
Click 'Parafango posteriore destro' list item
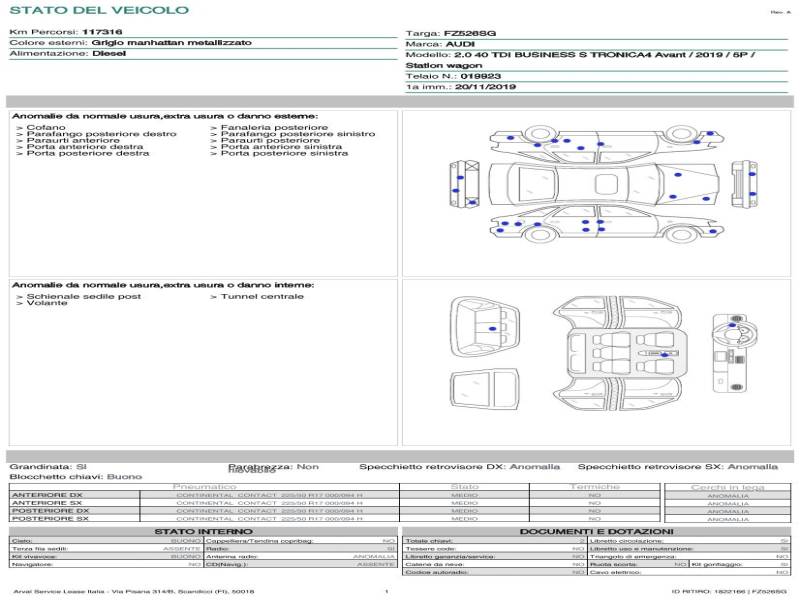pos(102,134)
